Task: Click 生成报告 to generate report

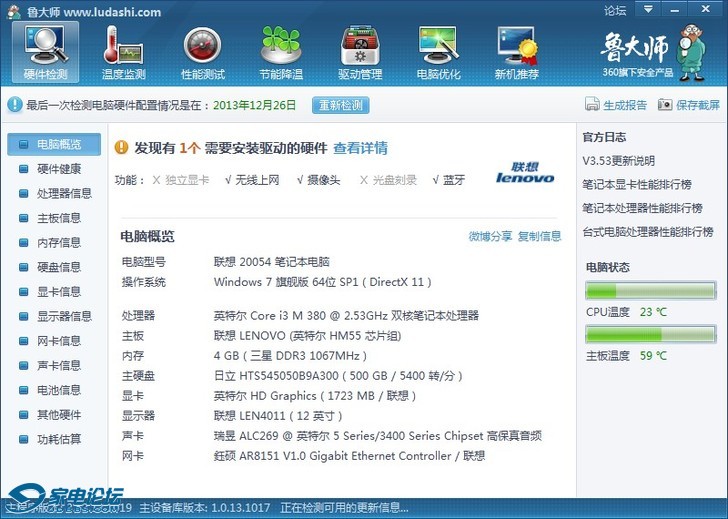Action: (616, 105)
